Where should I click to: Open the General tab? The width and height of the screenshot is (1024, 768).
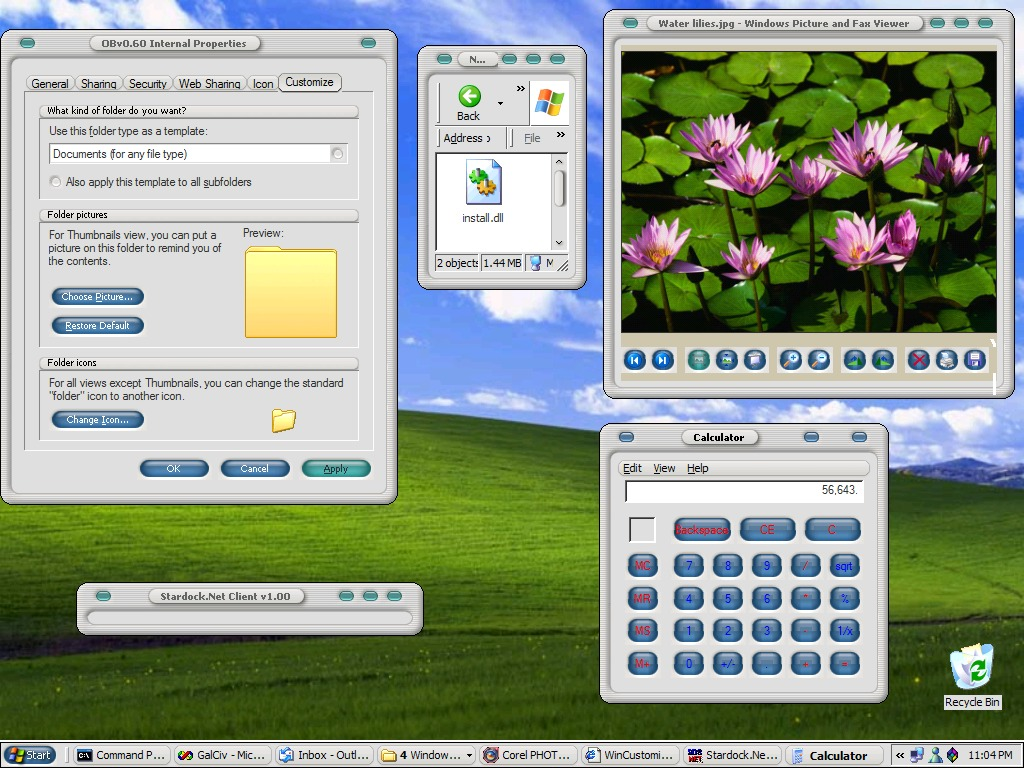click(x=50, y=84)
